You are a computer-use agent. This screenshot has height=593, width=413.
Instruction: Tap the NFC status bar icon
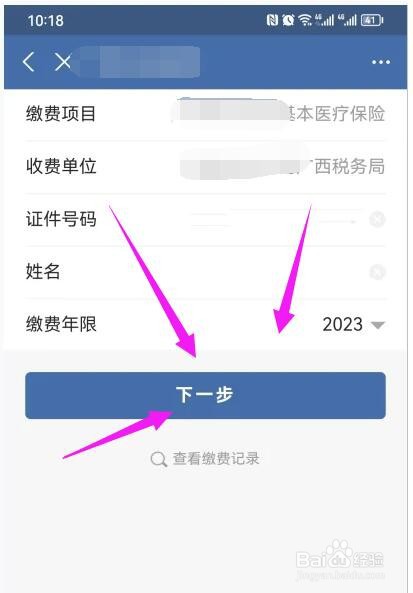[x=272, y=20]
